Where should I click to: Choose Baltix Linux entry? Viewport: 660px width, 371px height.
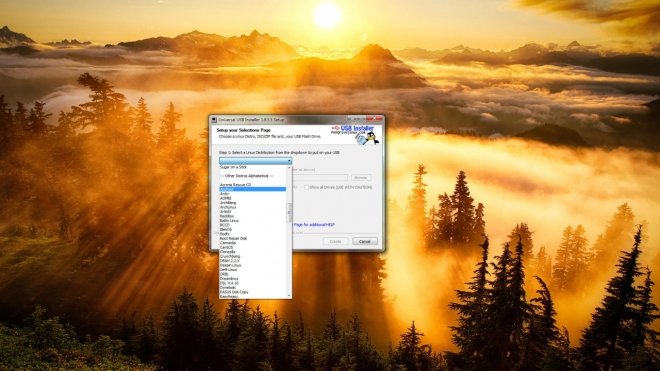click(229, 221)
